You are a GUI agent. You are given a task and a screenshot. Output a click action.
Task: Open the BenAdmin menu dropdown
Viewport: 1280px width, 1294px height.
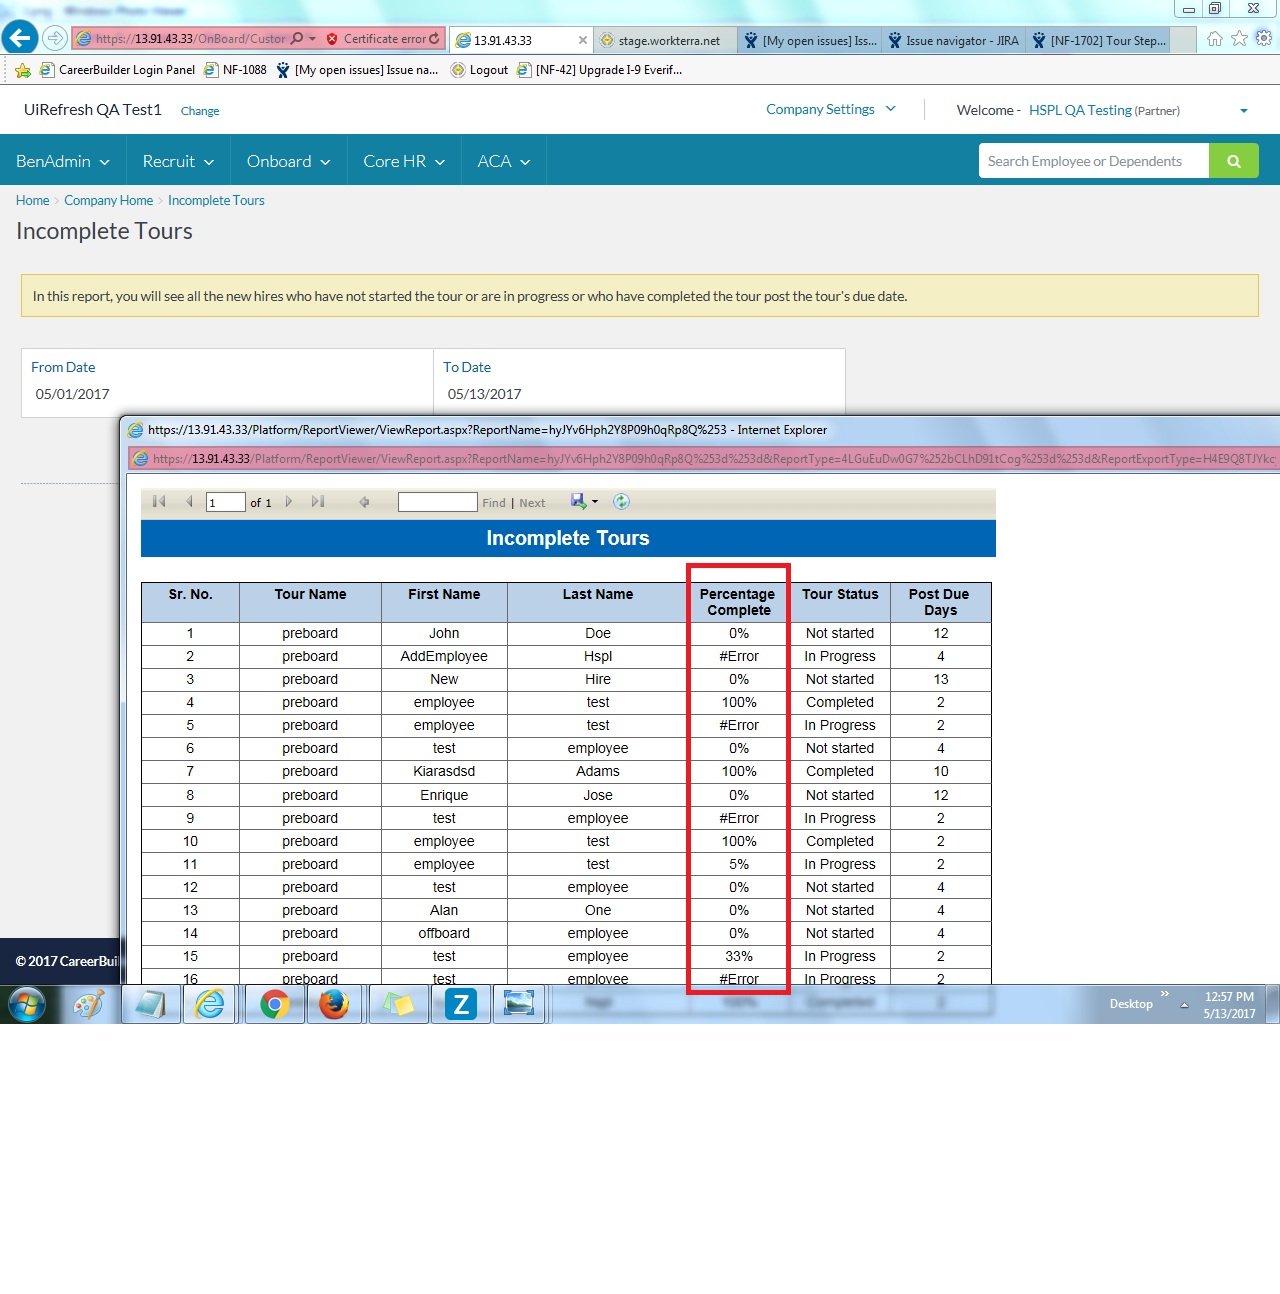(63, 162)
